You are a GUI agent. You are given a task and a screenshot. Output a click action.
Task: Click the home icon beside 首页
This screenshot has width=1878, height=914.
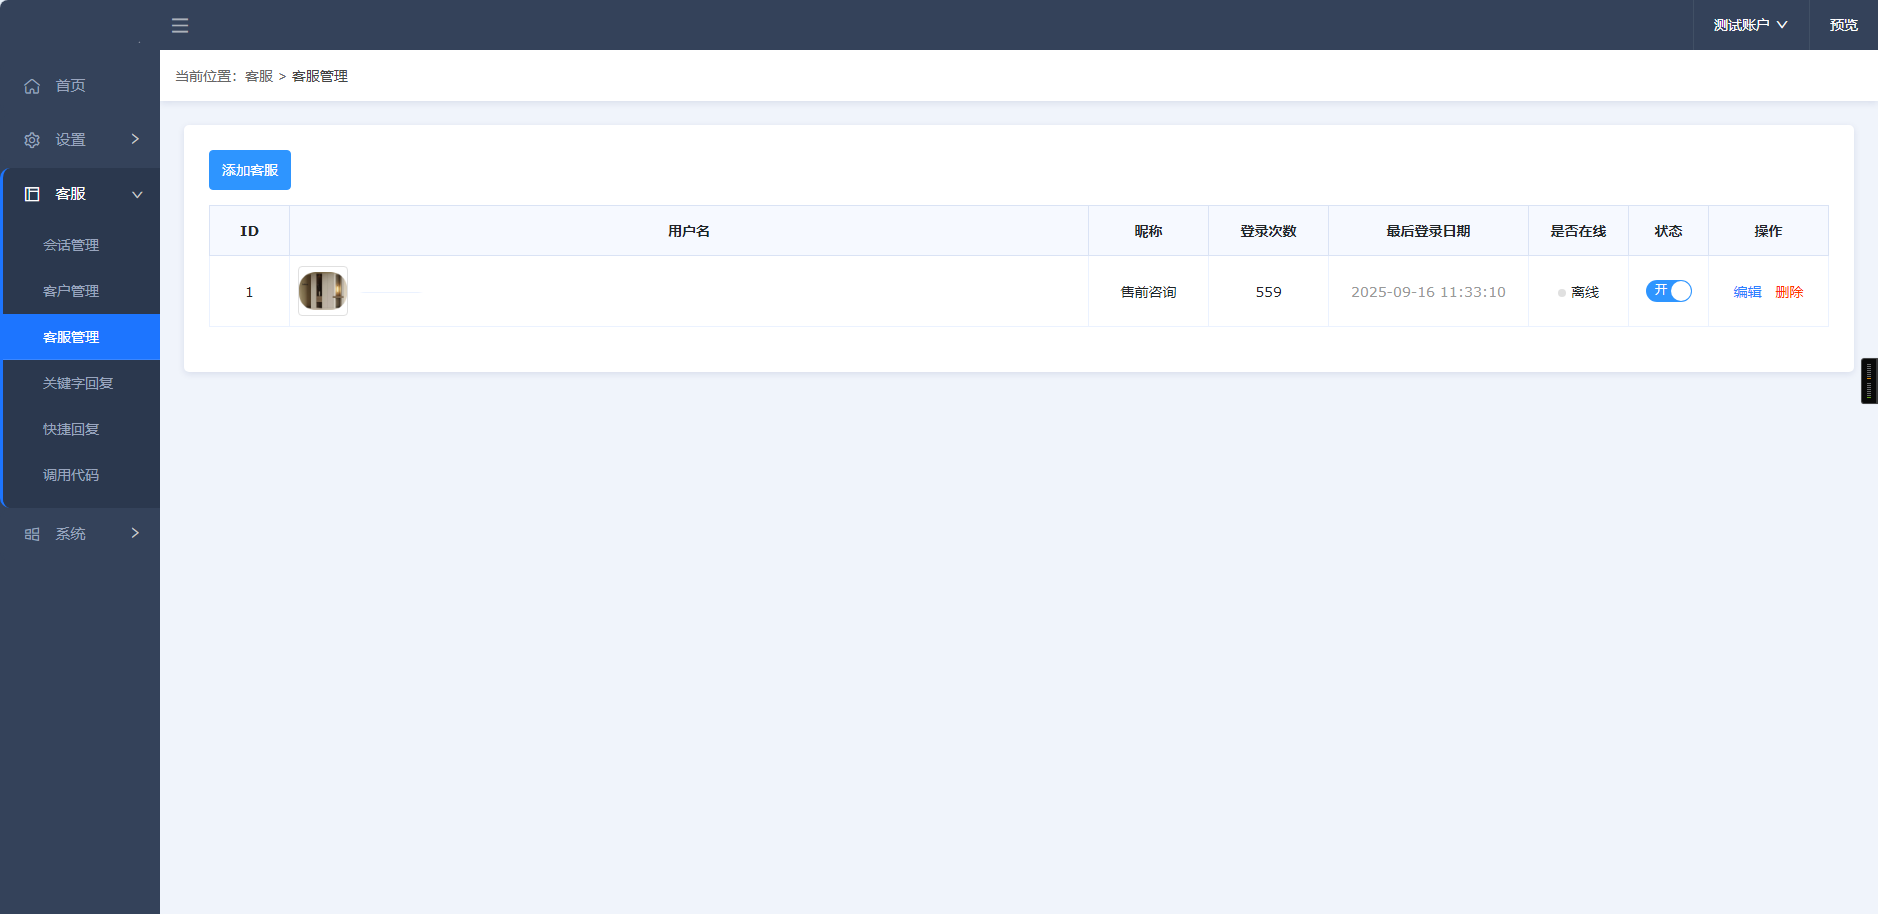(32, 86)
